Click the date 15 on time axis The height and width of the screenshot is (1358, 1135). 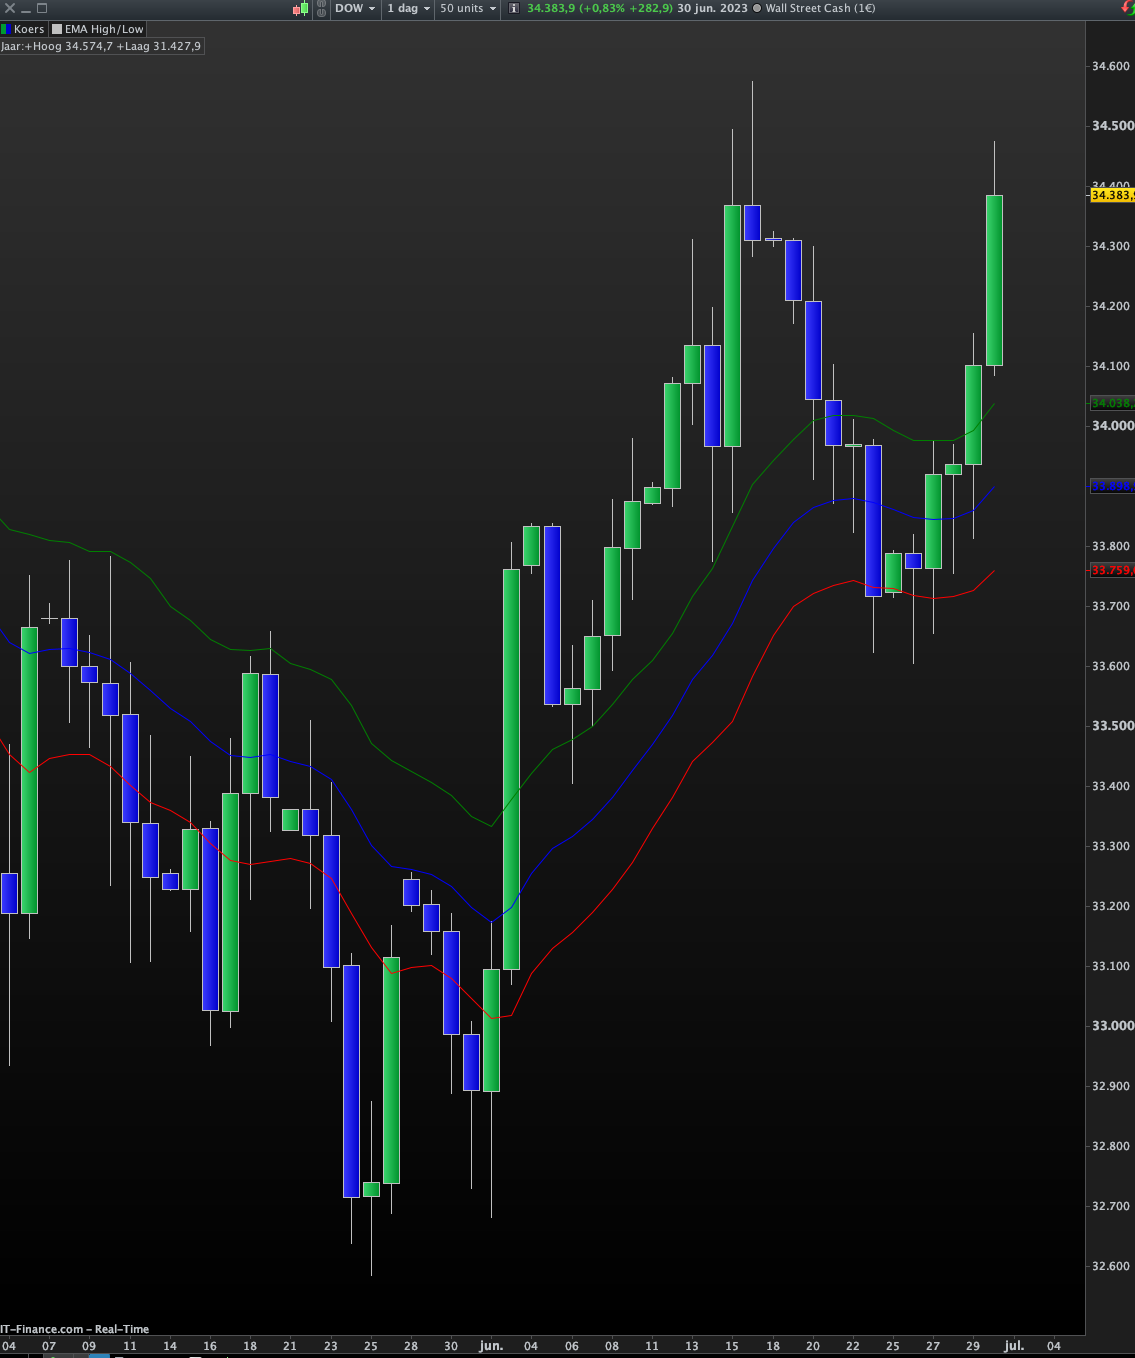(732, 1346)
